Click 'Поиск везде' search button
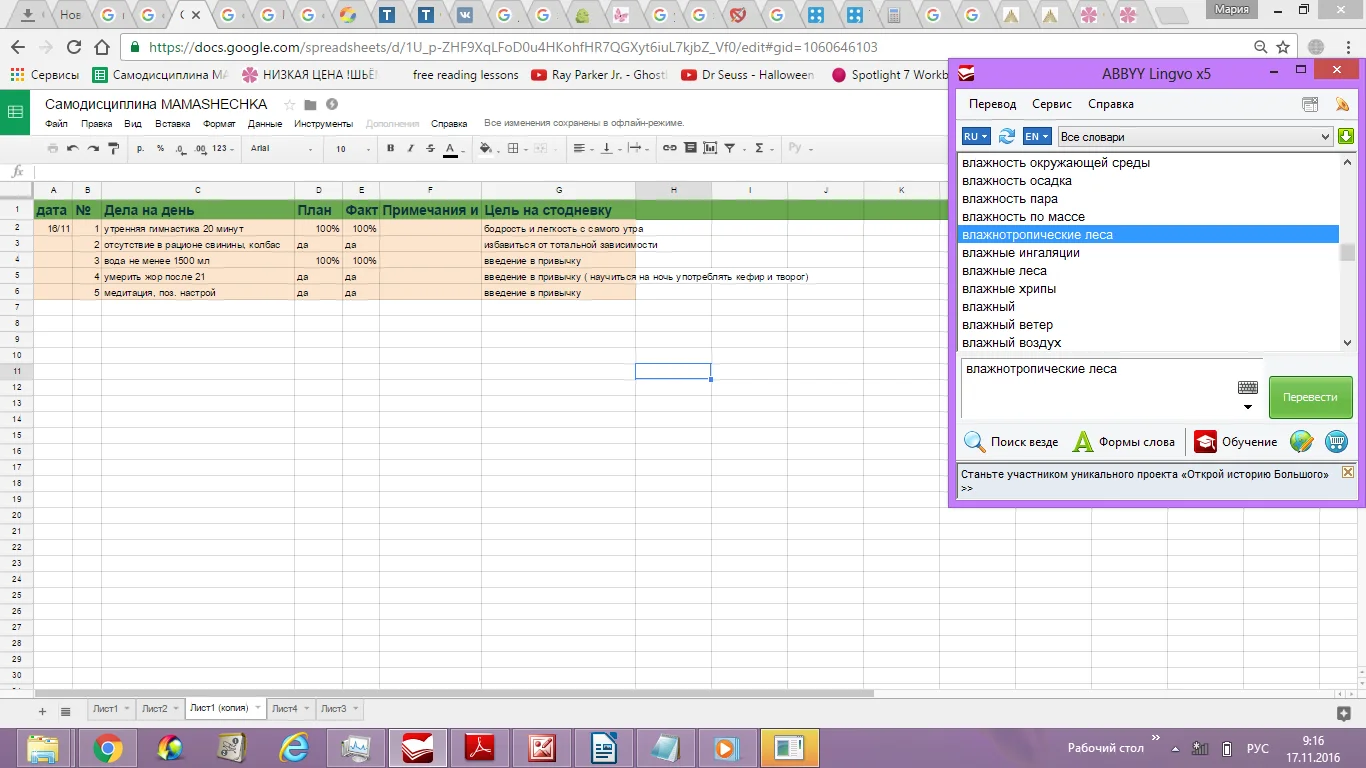 tap(1011, 442)
